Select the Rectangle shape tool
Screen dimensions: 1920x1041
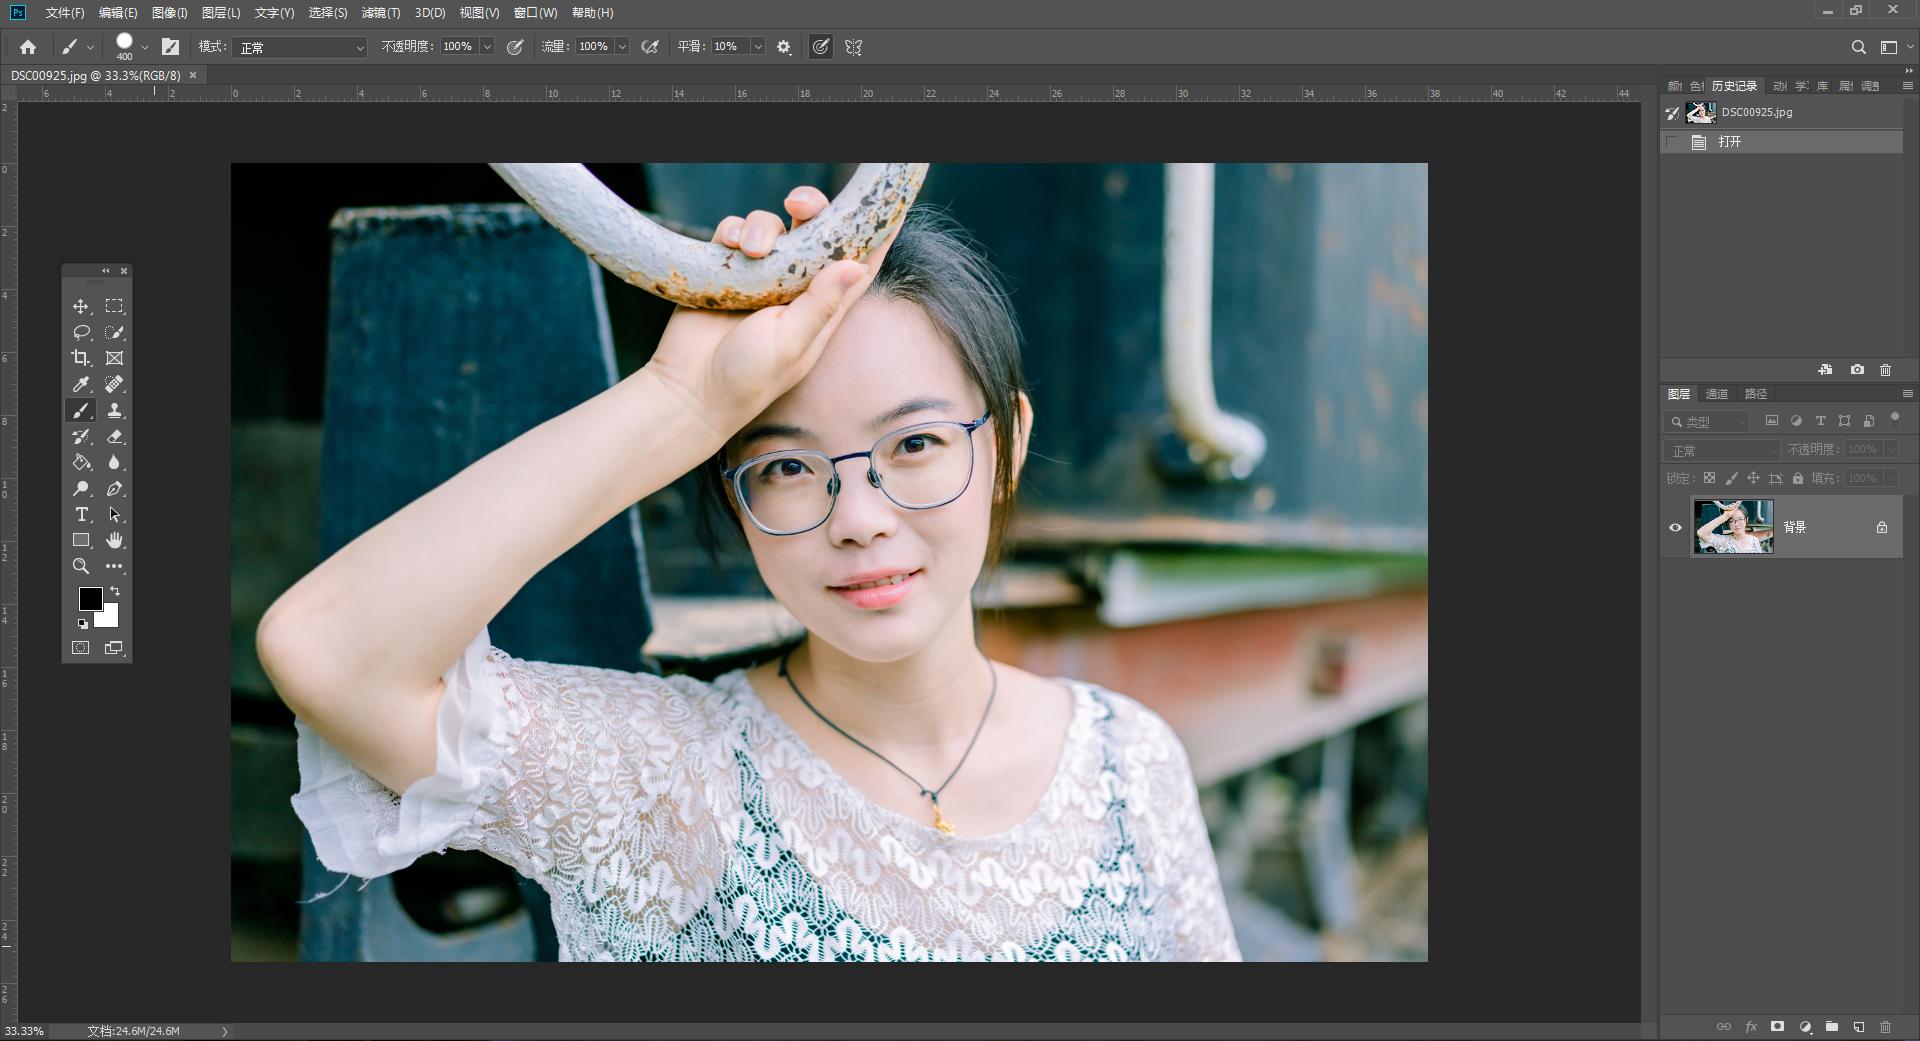tap(81, 540)
